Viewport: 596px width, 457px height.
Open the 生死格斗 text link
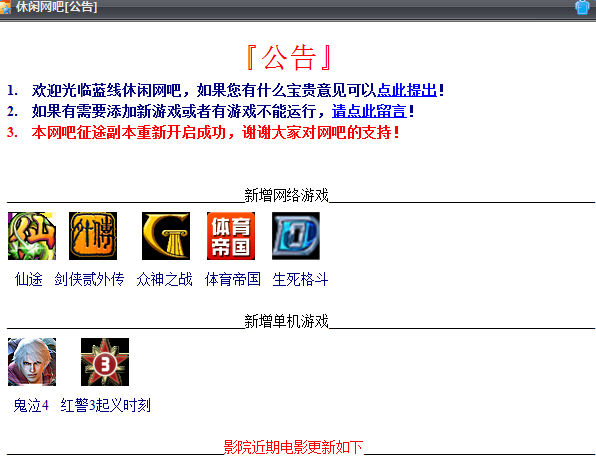point(300,279)
